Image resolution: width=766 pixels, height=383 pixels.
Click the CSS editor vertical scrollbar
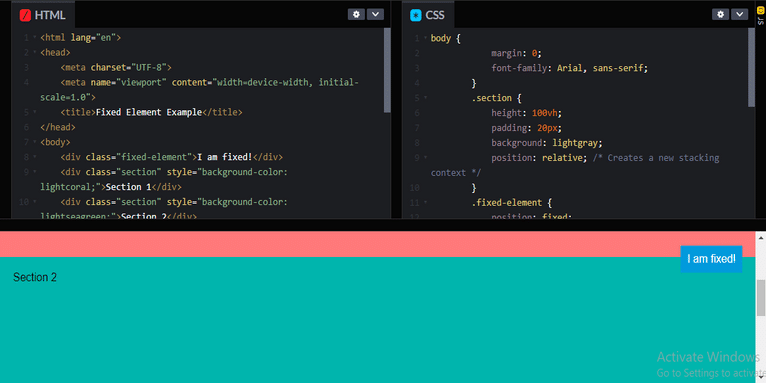tap(751, 67)
